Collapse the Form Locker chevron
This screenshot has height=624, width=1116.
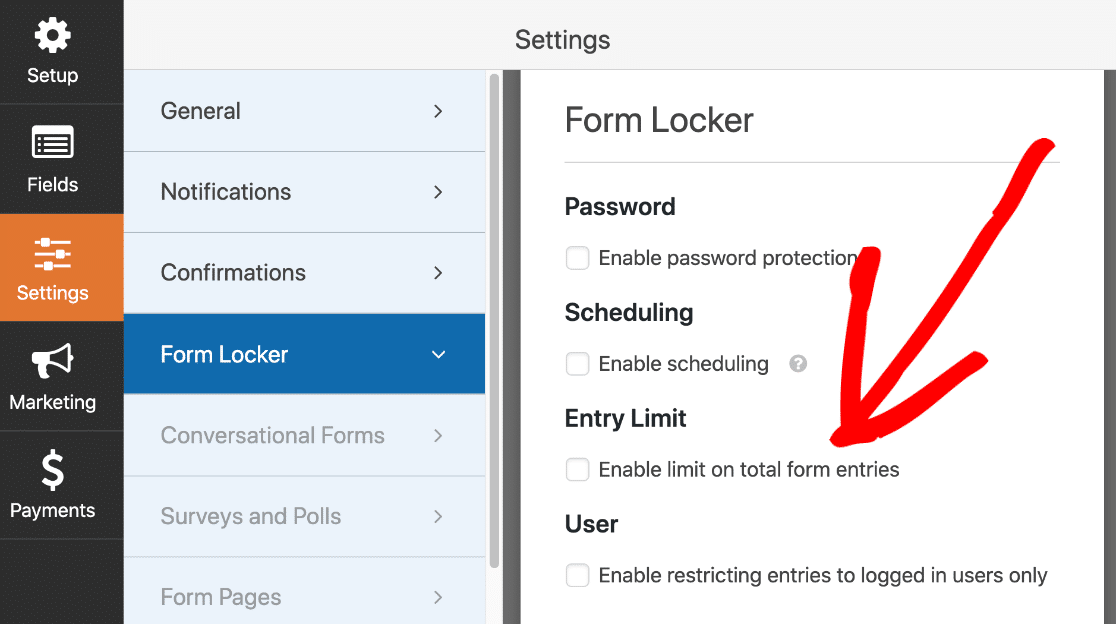[438, 354]
